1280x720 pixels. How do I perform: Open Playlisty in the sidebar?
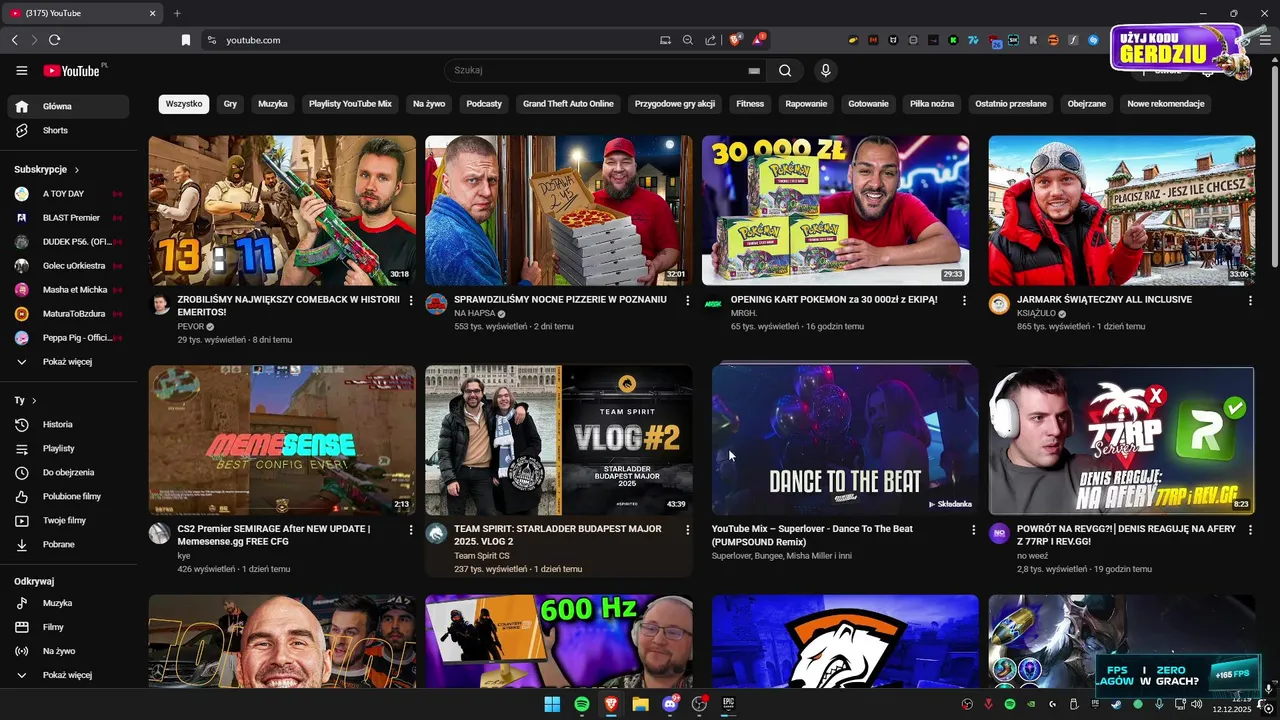(68, 448)
